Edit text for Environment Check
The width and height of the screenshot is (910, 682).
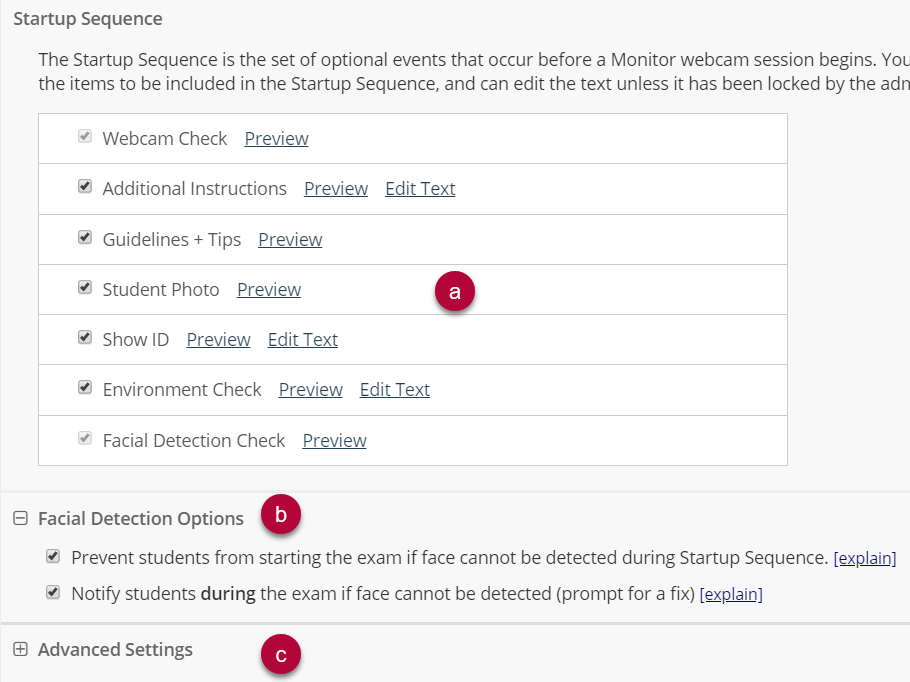(395, 389)
